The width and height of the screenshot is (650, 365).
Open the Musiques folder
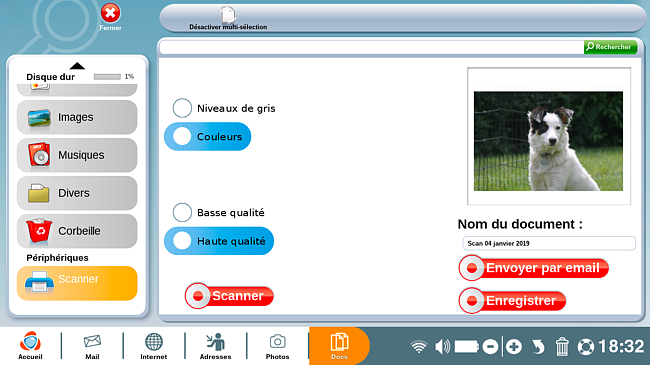77,155
